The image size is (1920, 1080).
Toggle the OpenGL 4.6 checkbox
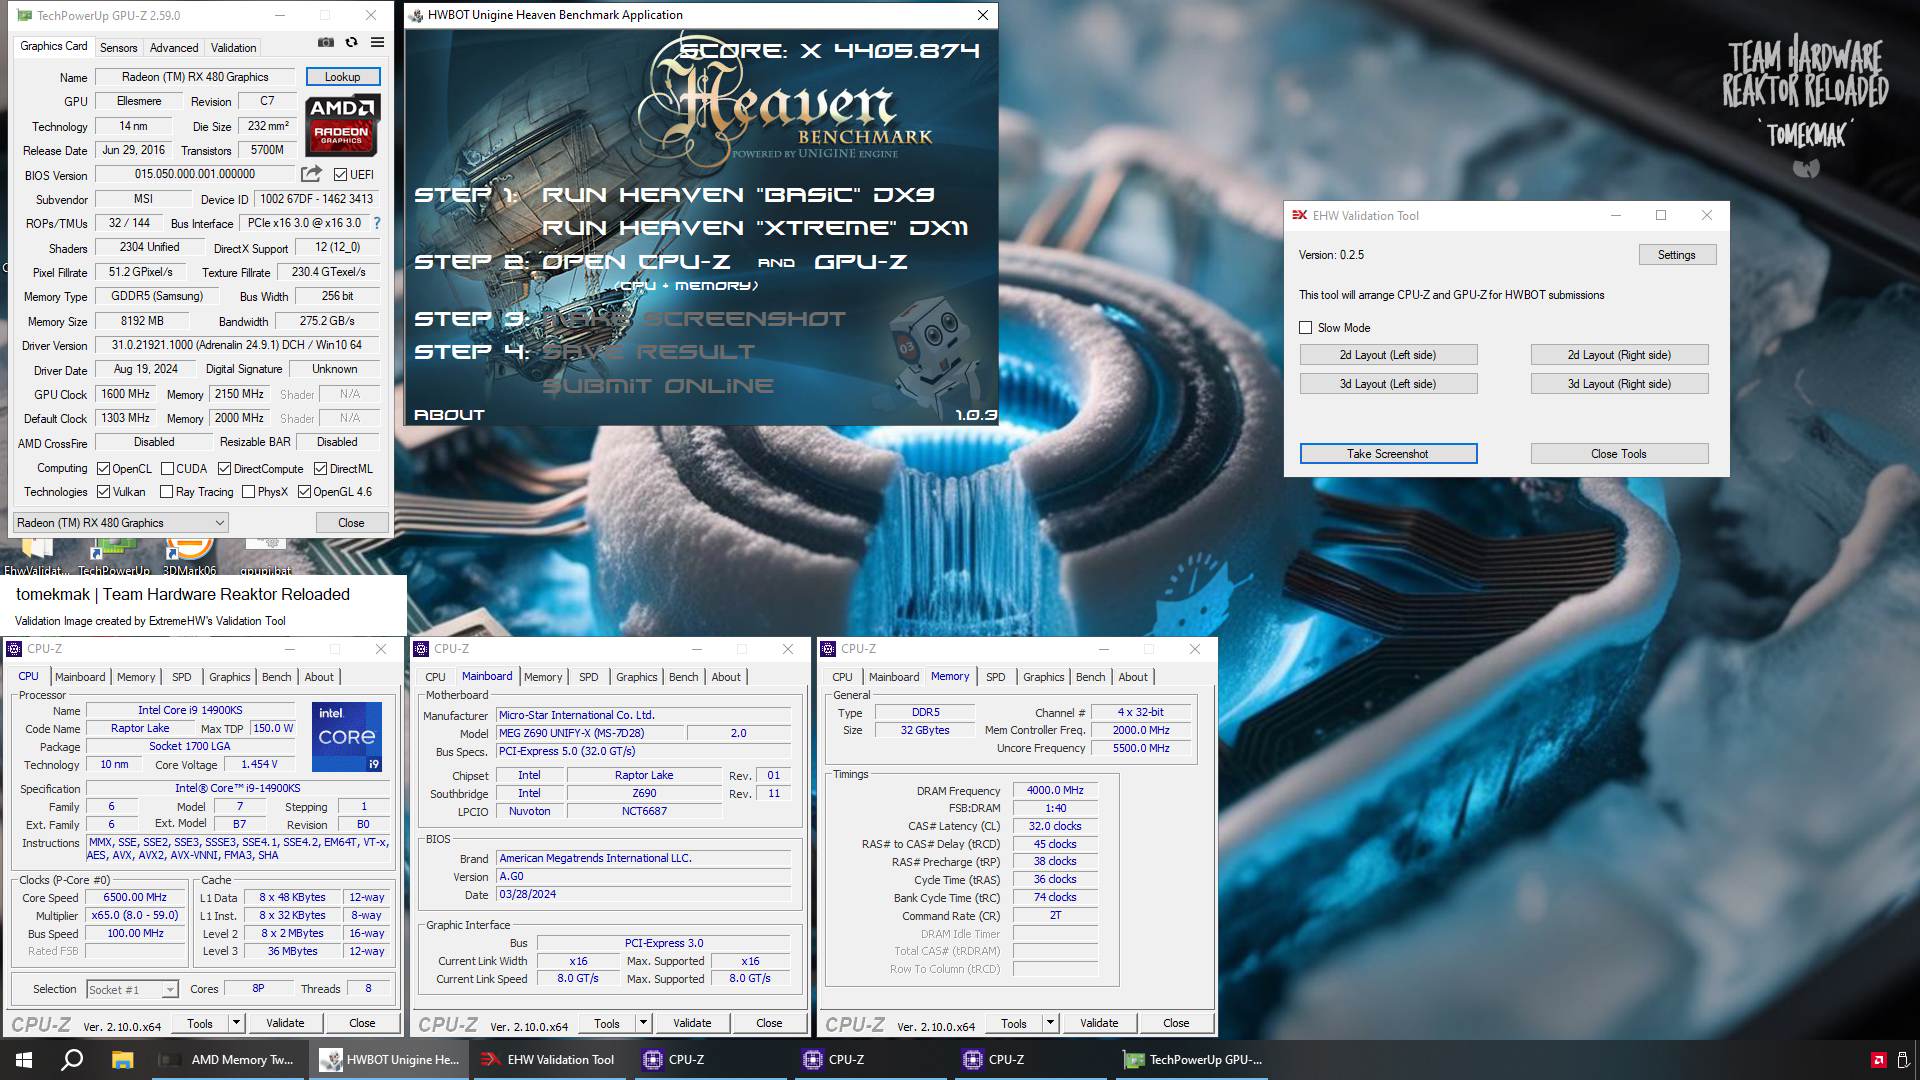tap(304, 492)
